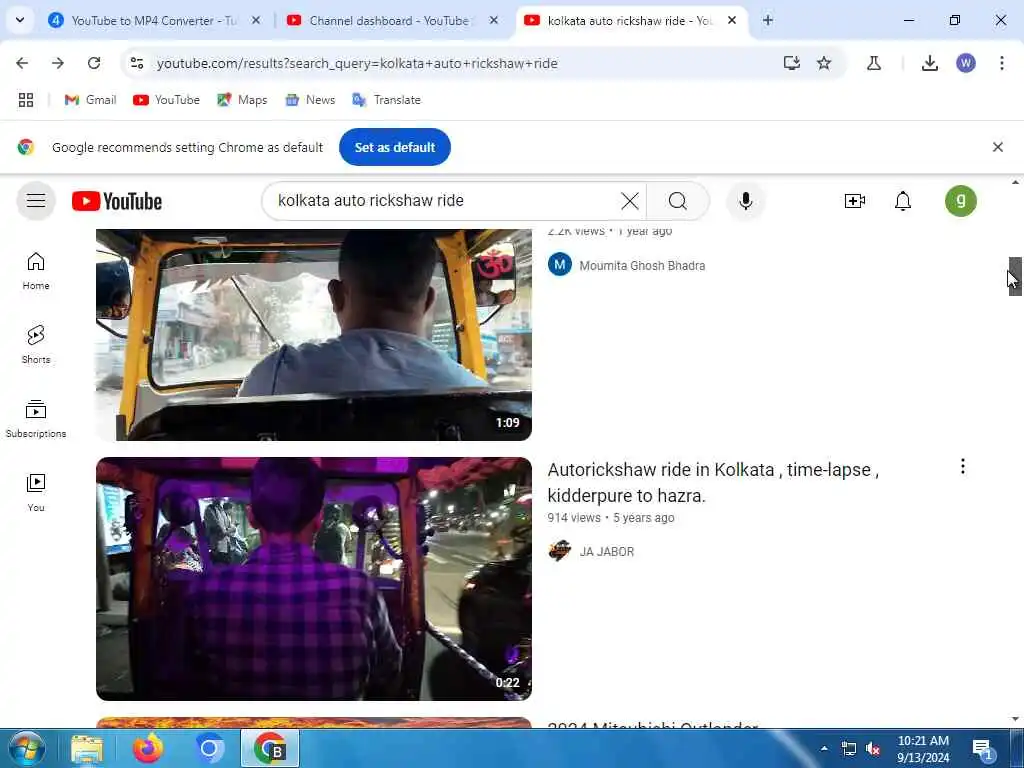Open Chrome Labs flask icon
The height and width of the screenshot is (768, 1024).
(874, 63)
